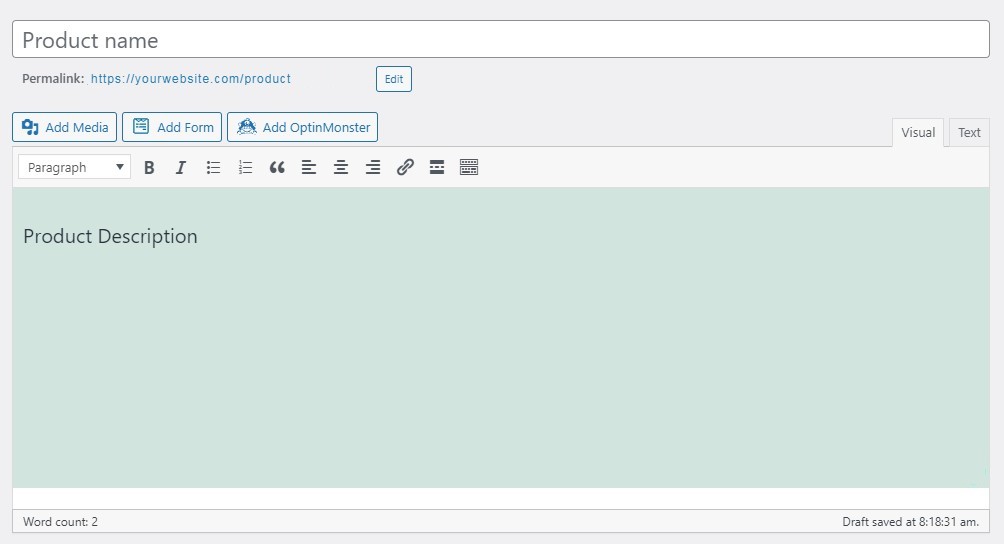Click the Permalink: label
This screenshot has height=544, width=1004.
click(53, 79)
